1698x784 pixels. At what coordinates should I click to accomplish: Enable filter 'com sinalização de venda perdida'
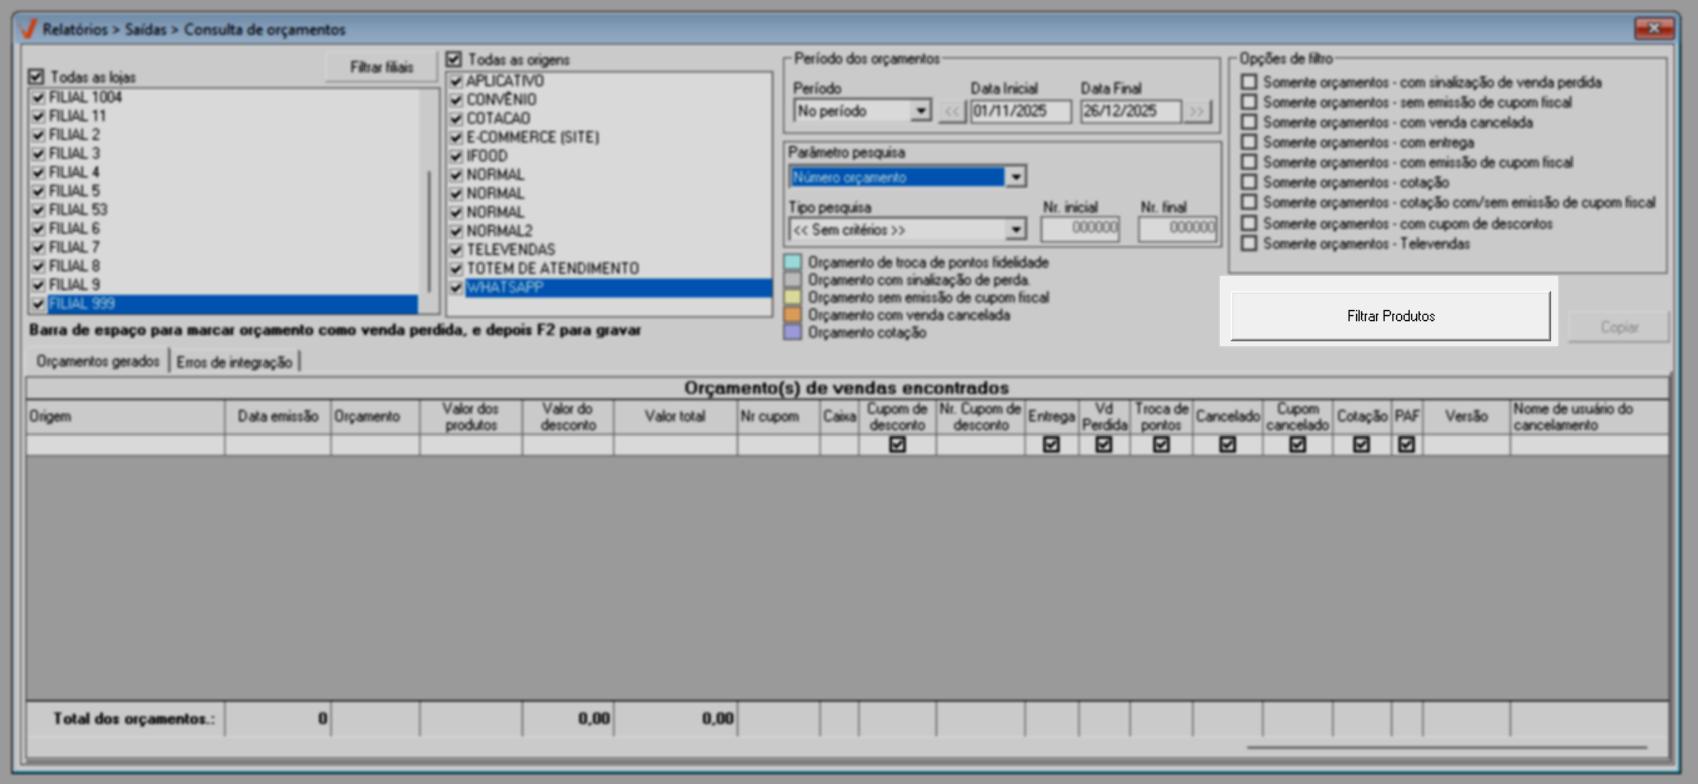point(1249,82)
